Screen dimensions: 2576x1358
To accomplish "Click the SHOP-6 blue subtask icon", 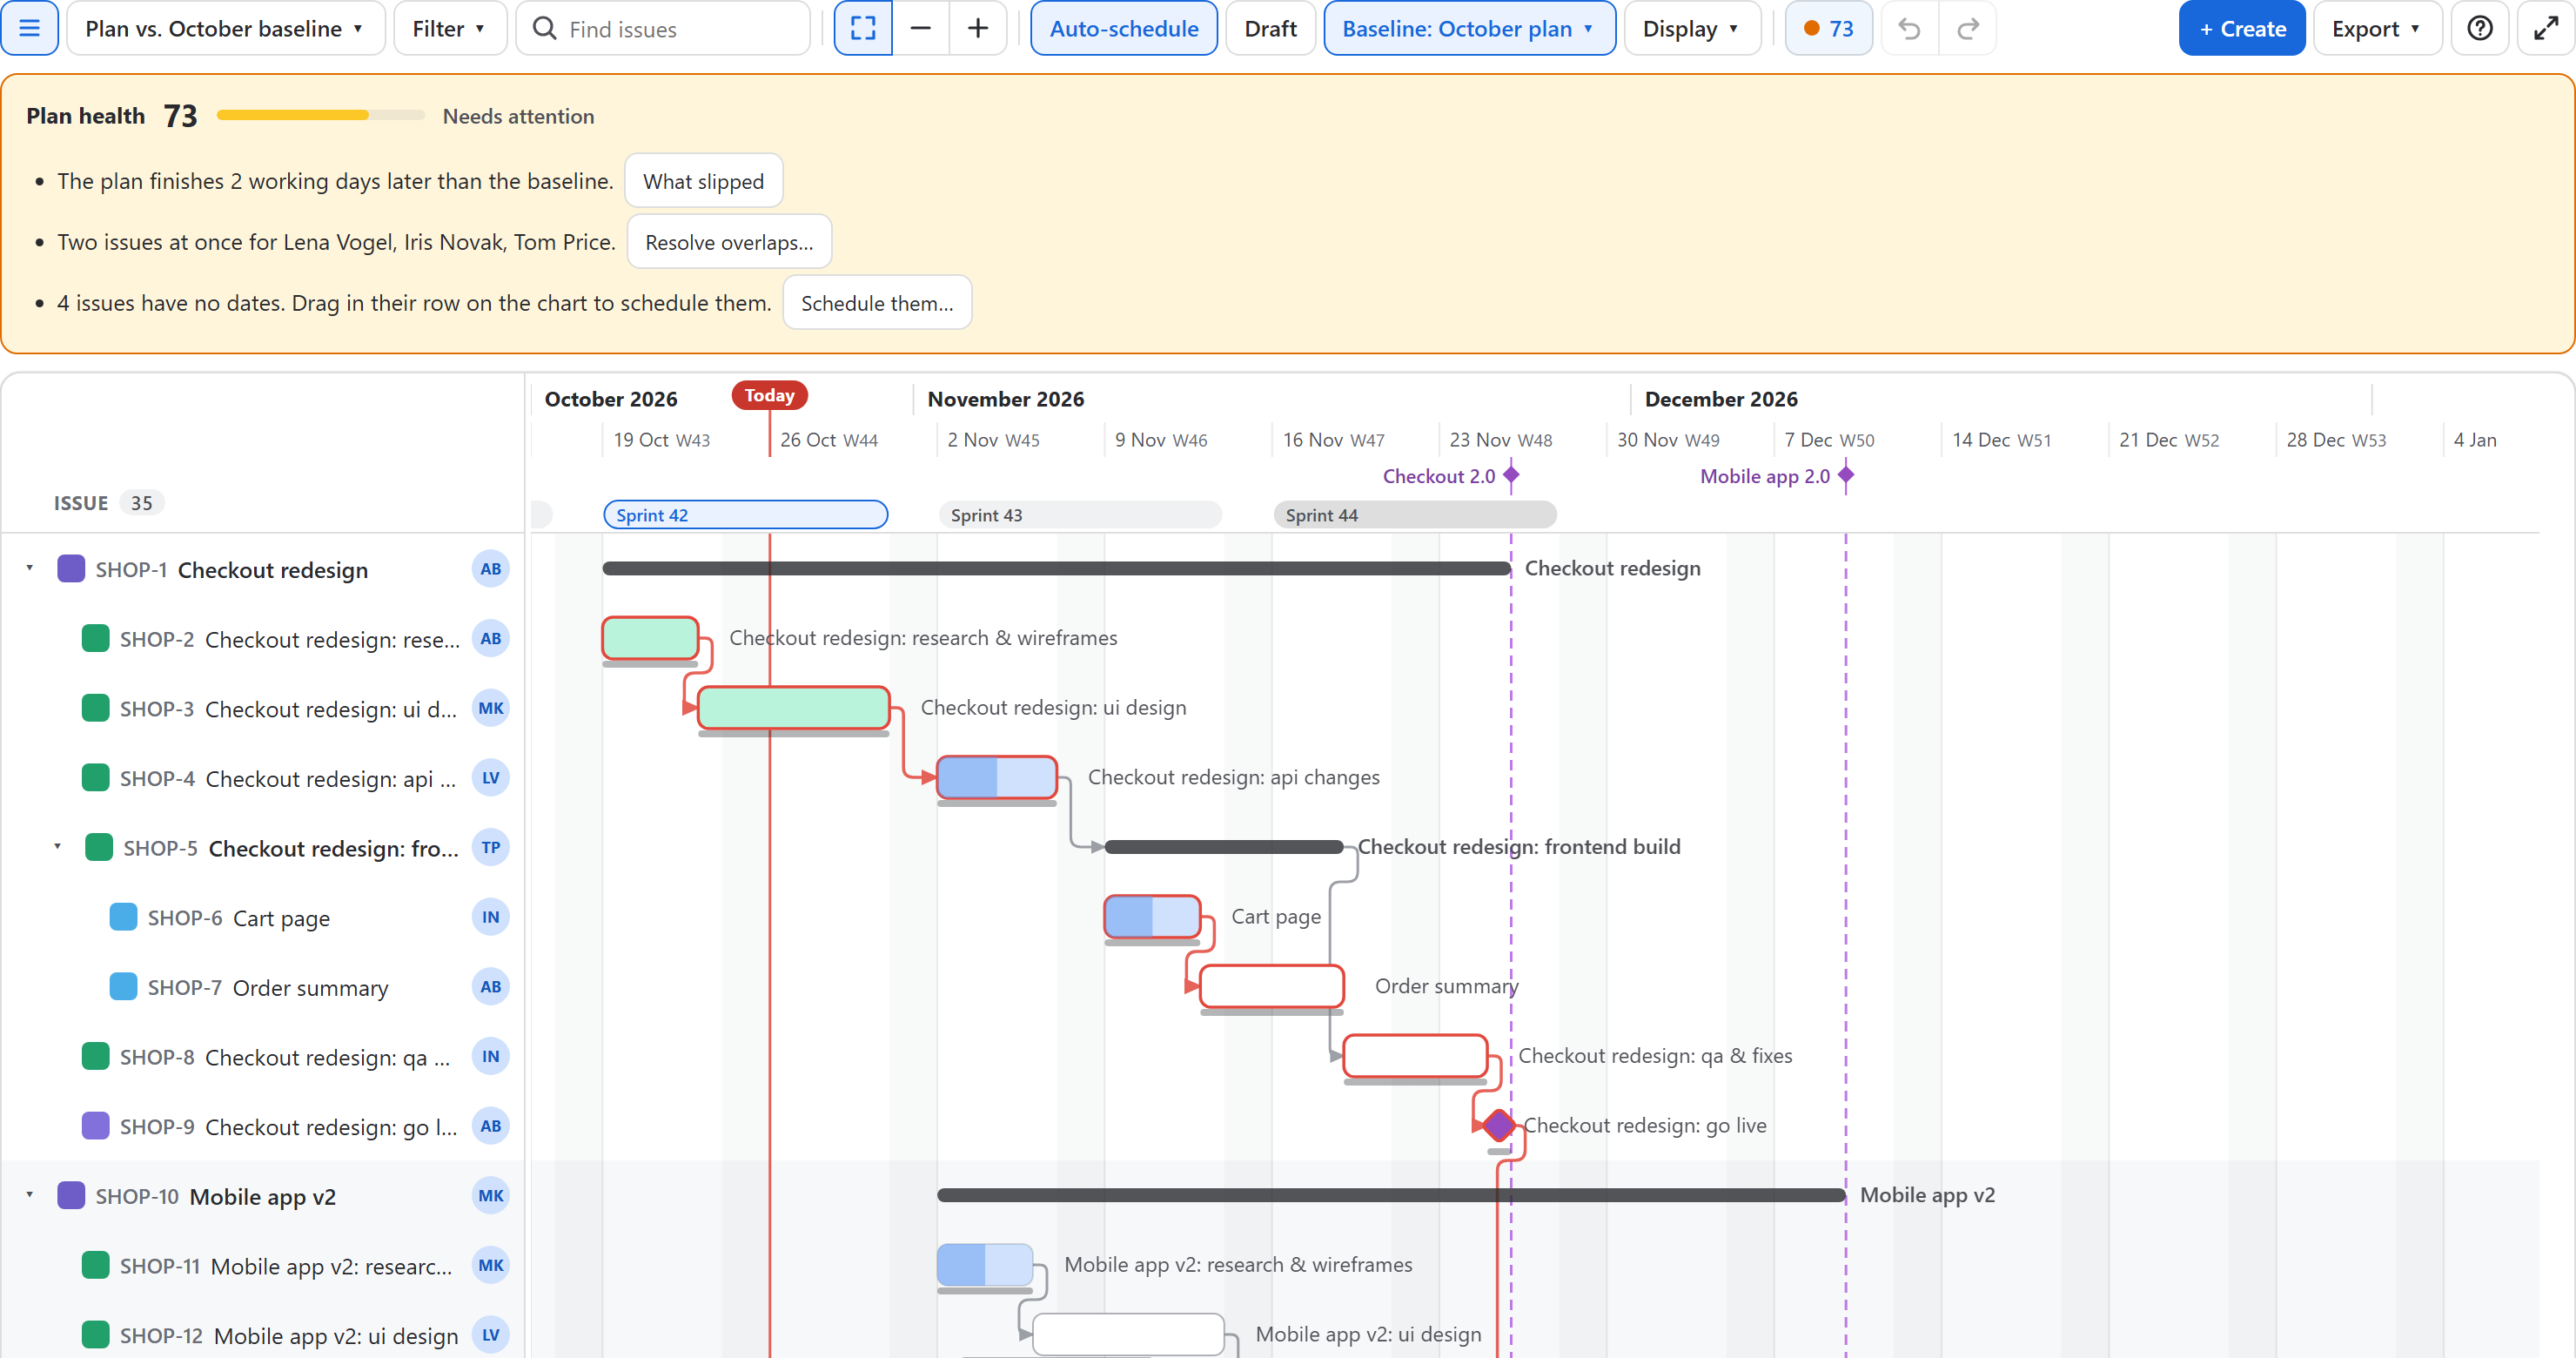I will [x=123, y=917].
